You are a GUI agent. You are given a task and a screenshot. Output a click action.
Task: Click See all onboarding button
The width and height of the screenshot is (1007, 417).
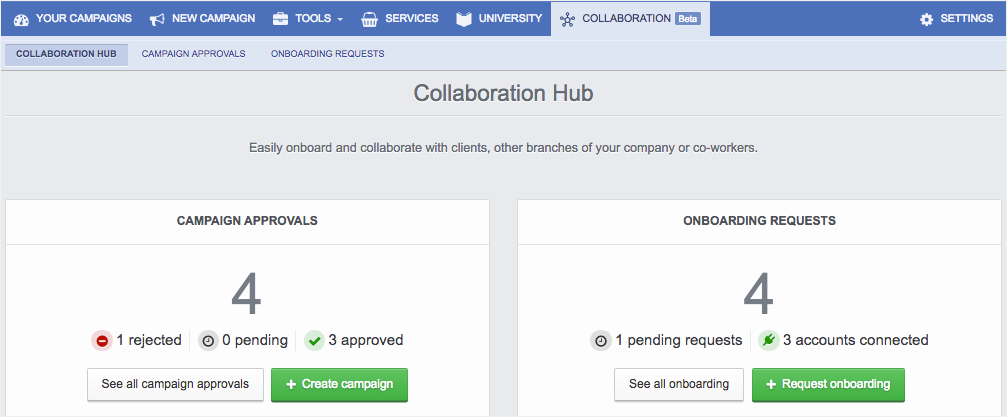click(x=679, y=385)
